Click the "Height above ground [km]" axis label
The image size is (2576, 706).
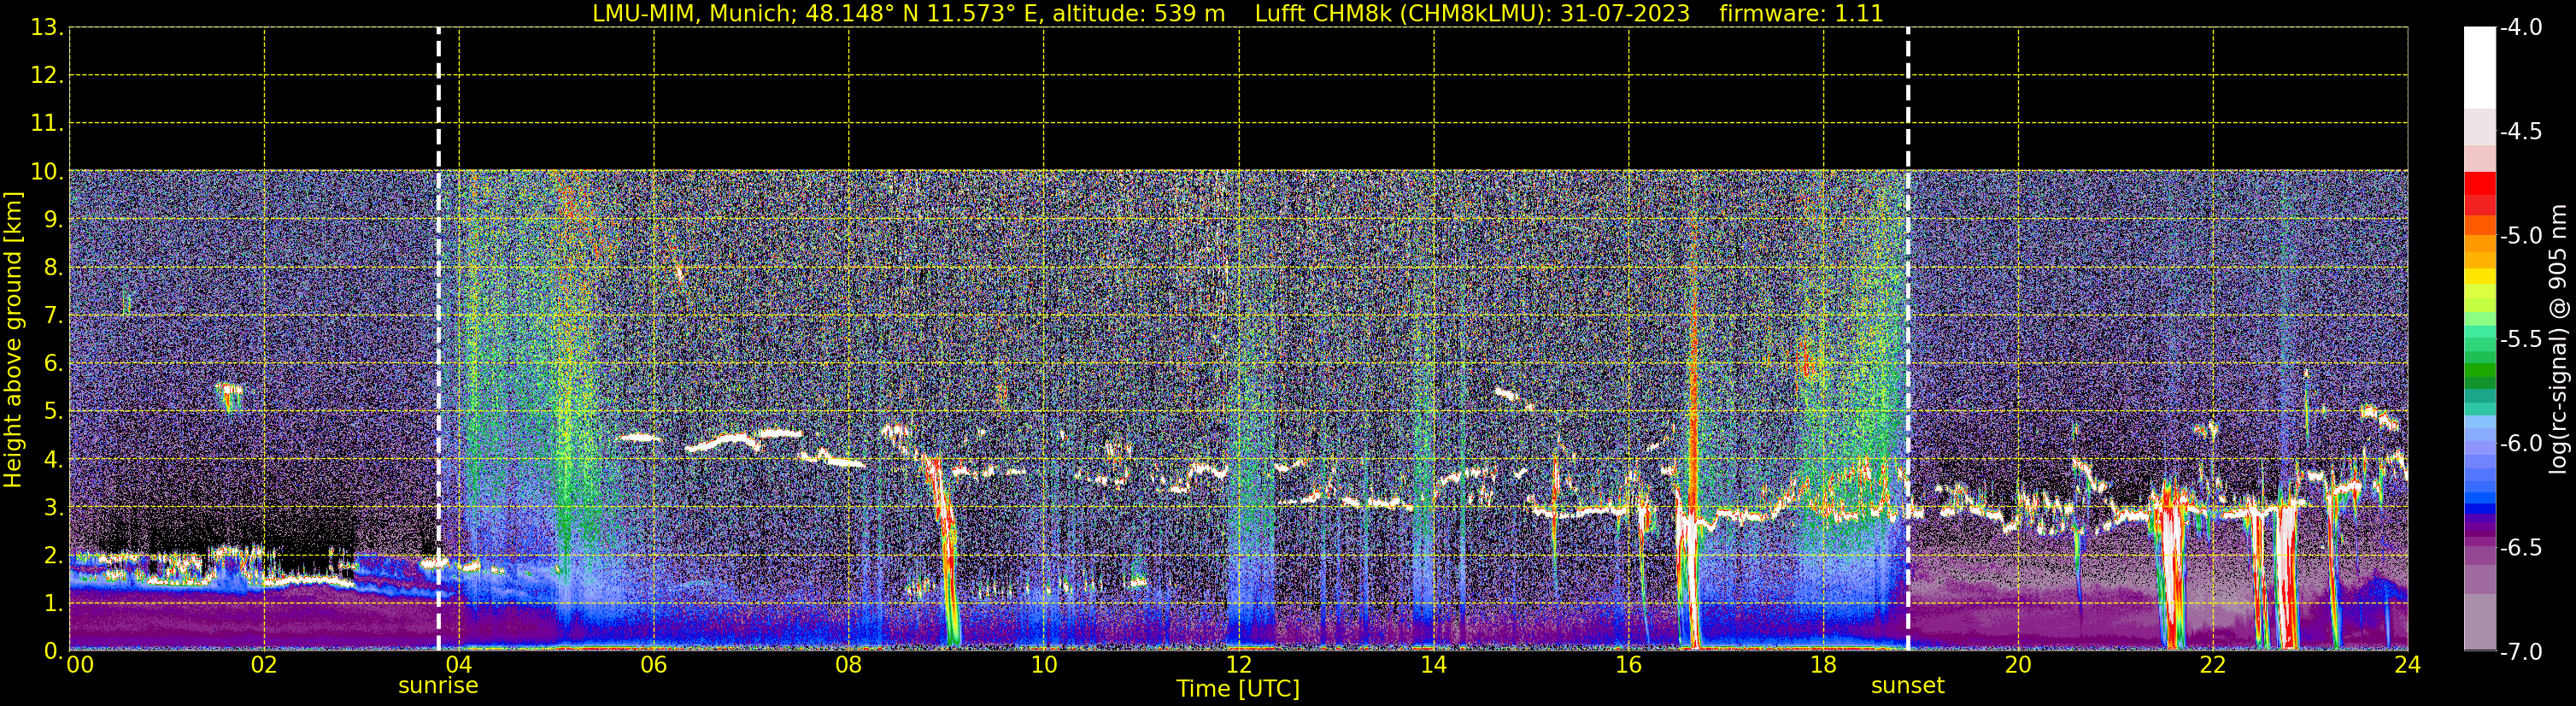13,339
